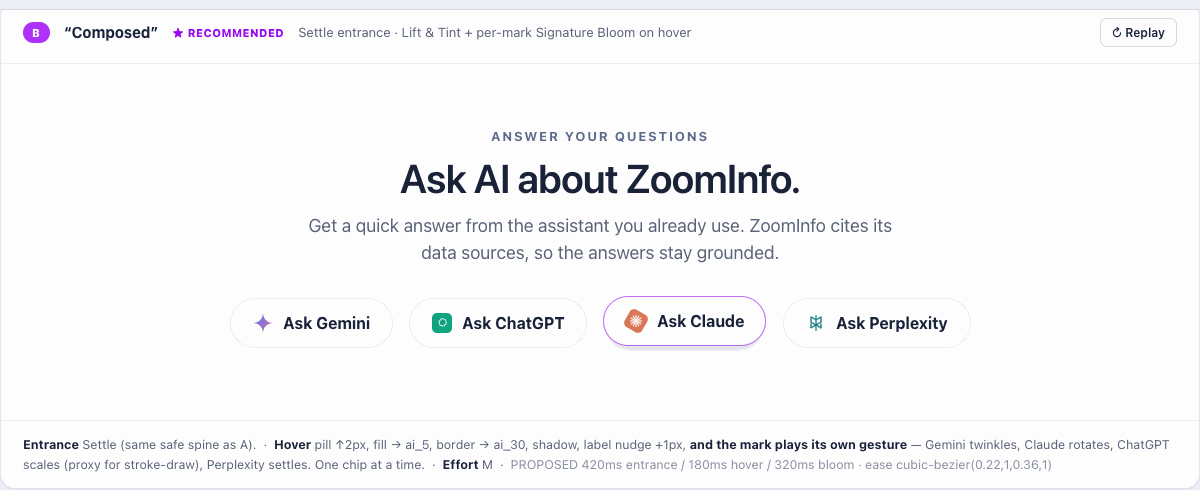Click the Ask AI about ZoomInfo heading
1200x490 pixels.
click(x=600, y=180)
